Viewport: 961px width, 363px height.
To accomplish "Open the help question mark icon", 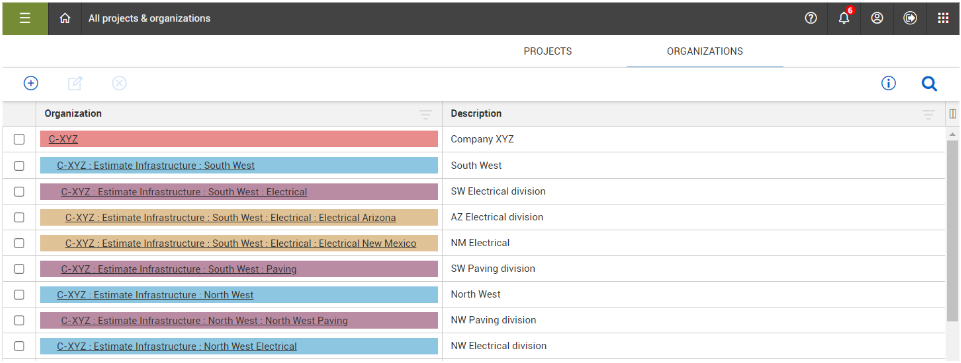I will coord(811,18).
